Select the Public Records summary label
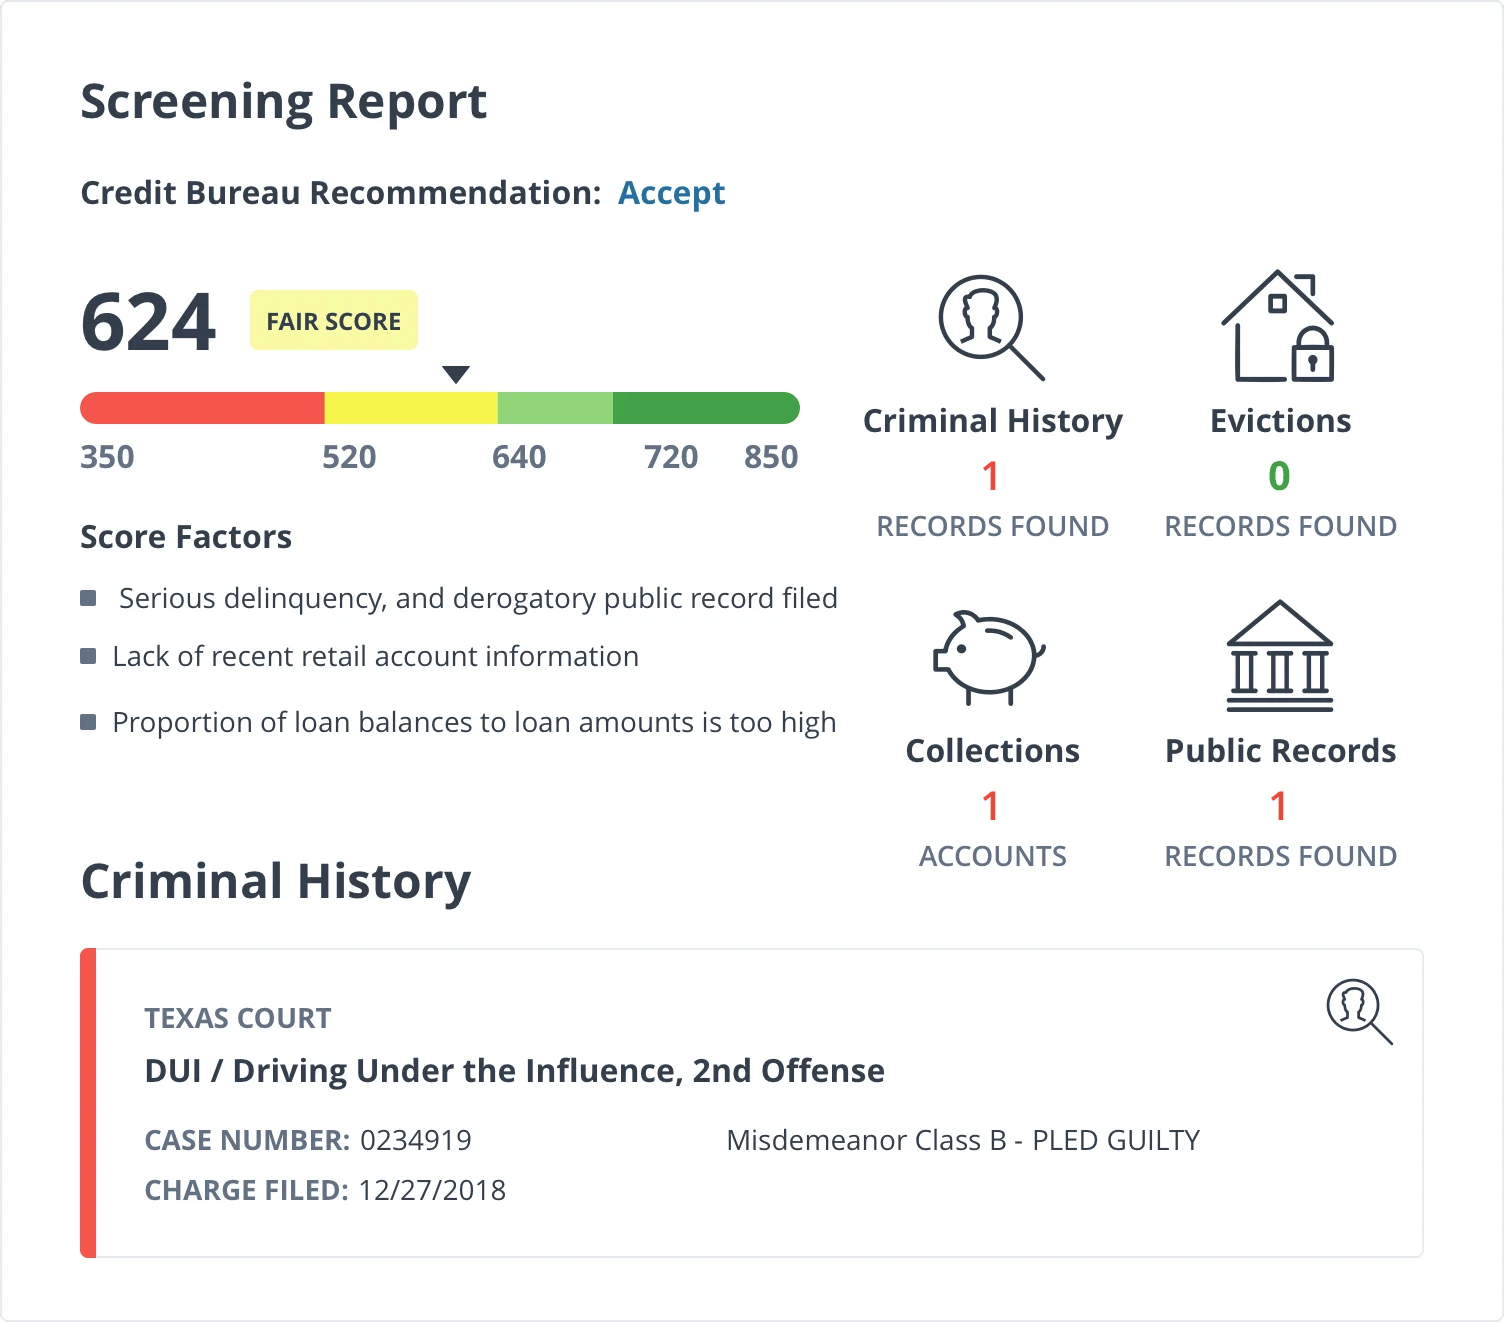The image size is (1504, 1322). [x=1280, y=751]
